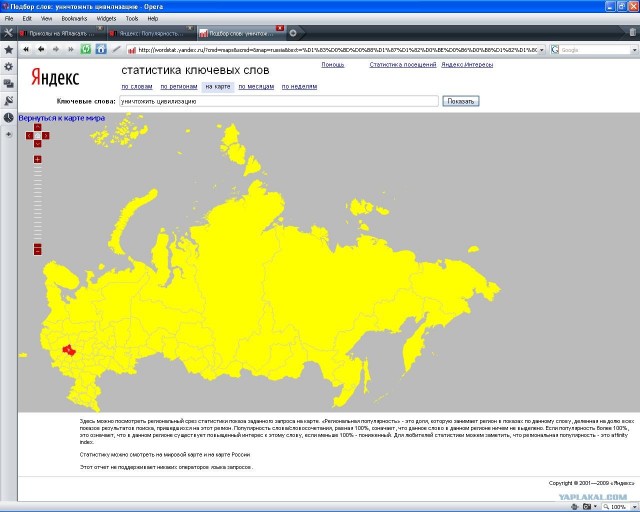Click the Rewind navigation button
Image resolution: width=640 pixels, height=512 pixels.
point(26,49)
